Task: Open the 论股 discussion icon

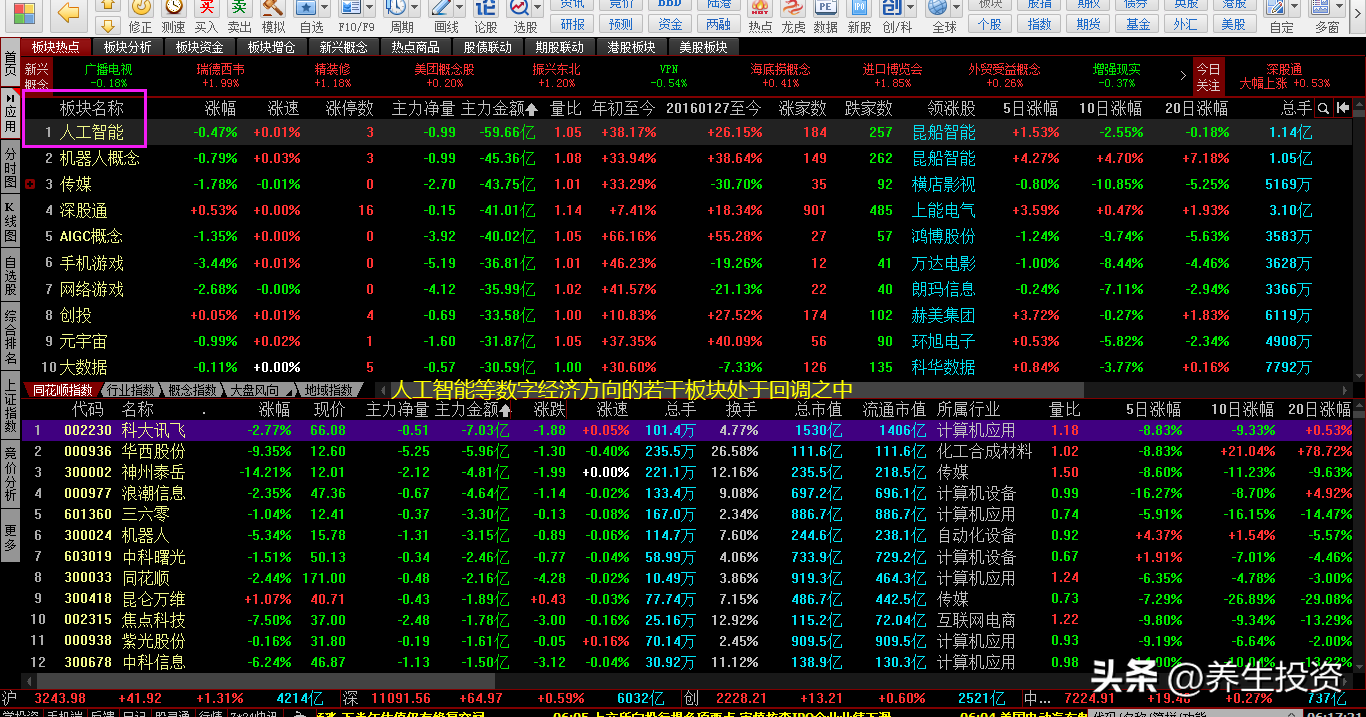Action: pos(485,8)
